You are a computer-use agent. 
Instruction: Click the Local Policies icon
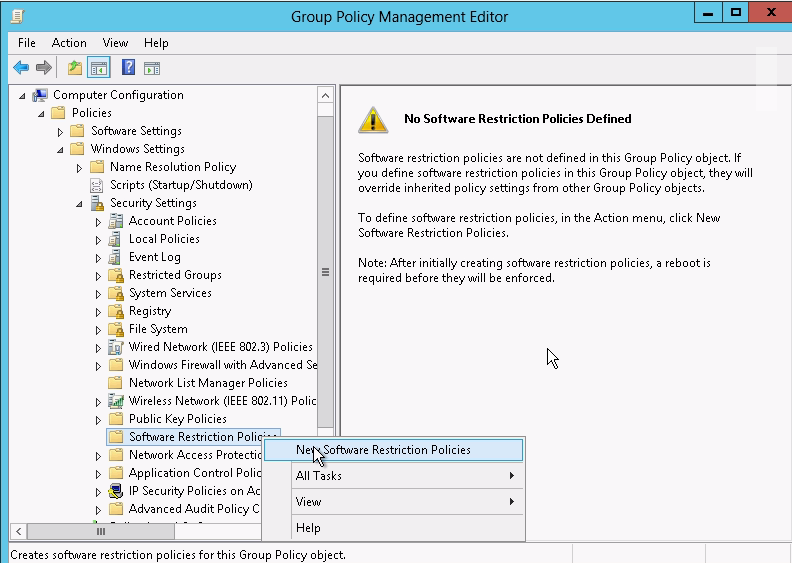tap(116, 239)
